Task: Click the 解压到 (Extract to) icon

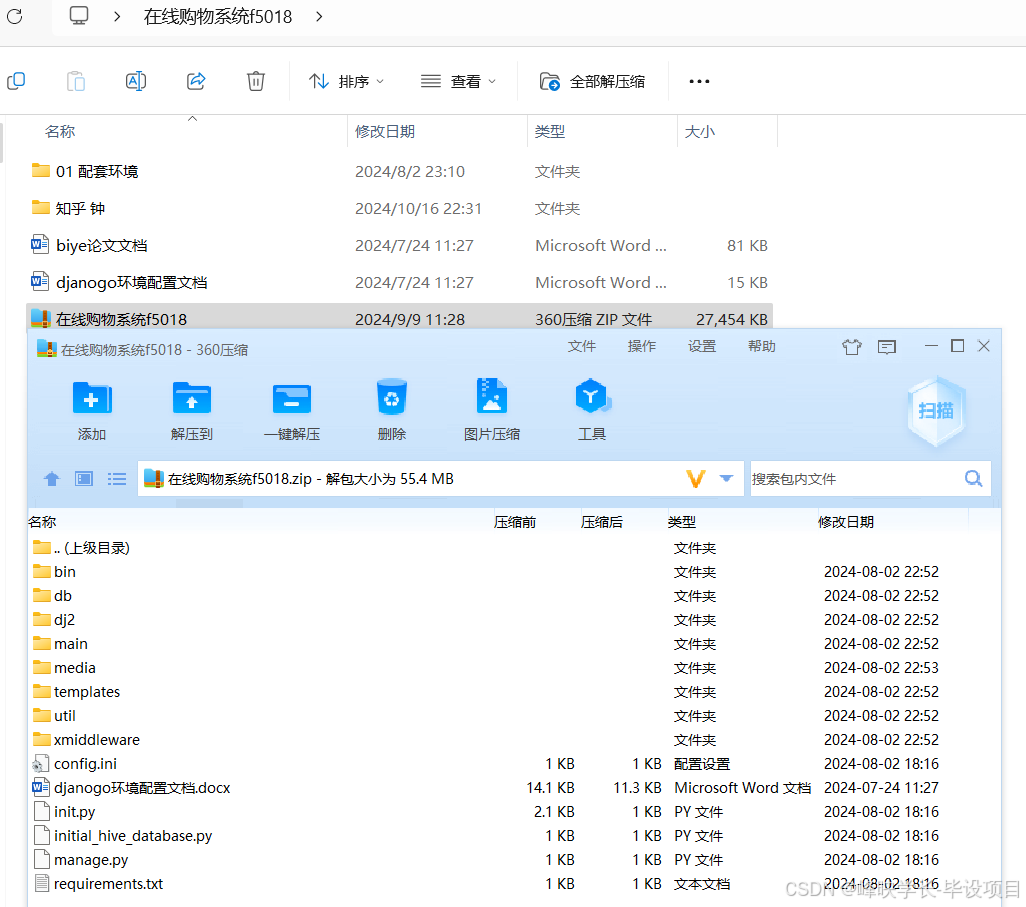Action: [x=191, y=405]
